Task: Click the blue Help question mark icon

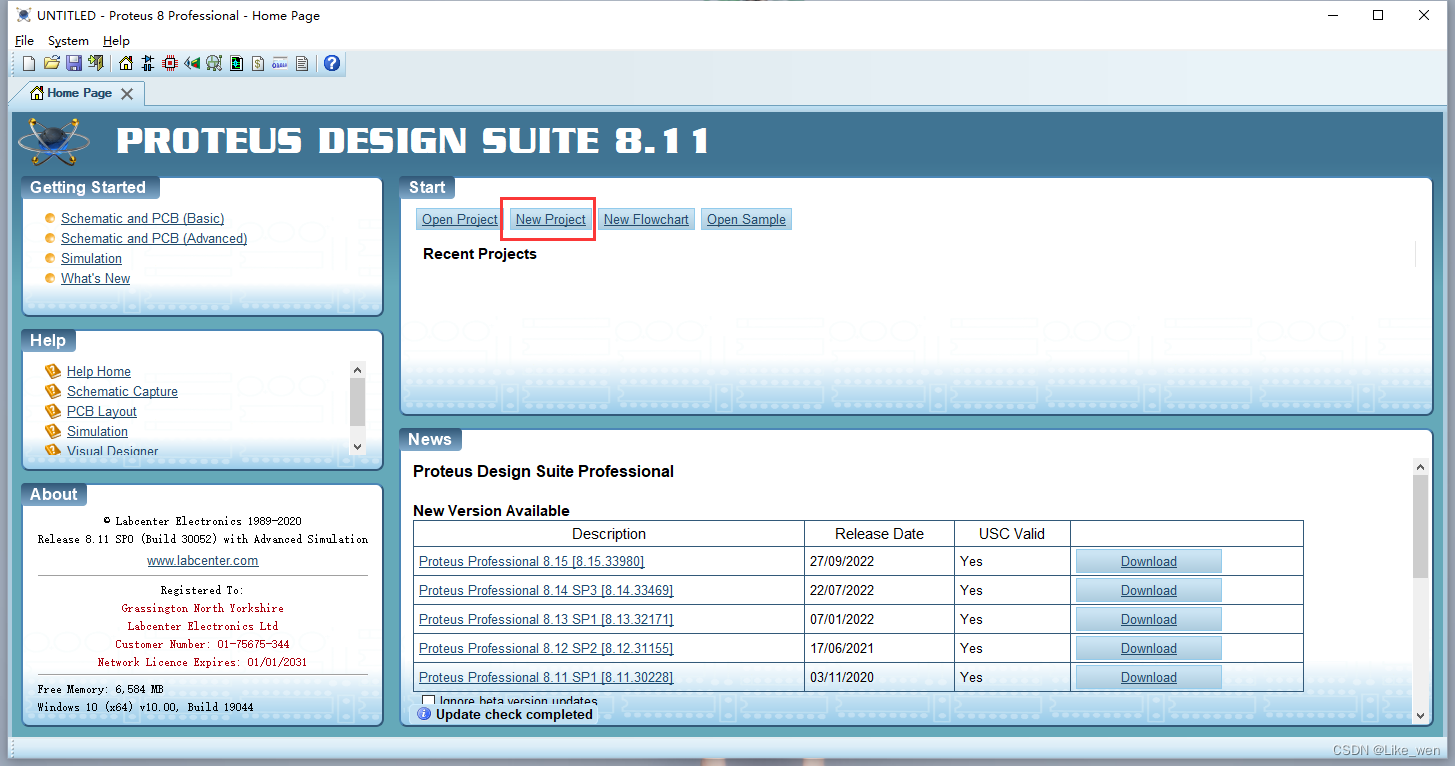Action: coord(332,63)
